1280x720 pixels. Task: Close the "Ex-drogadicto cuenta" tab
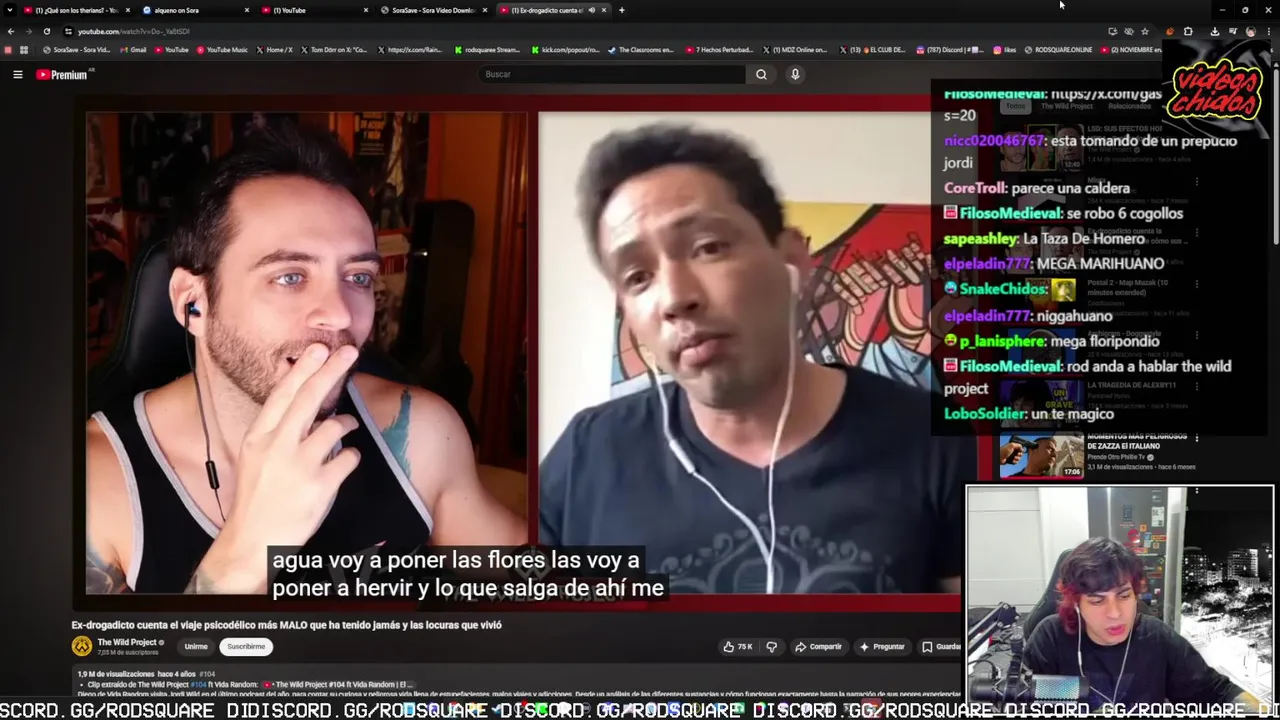[x=604, y=10]
